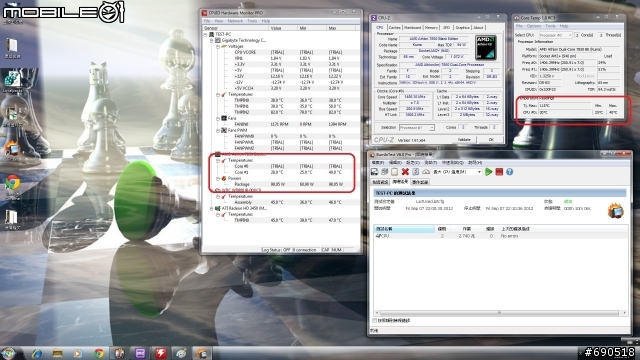Image resolution: width=640 pixels, height=360 pixels.
Task: Switch to the About tab in CPU-Z
Action: [478, 28]
